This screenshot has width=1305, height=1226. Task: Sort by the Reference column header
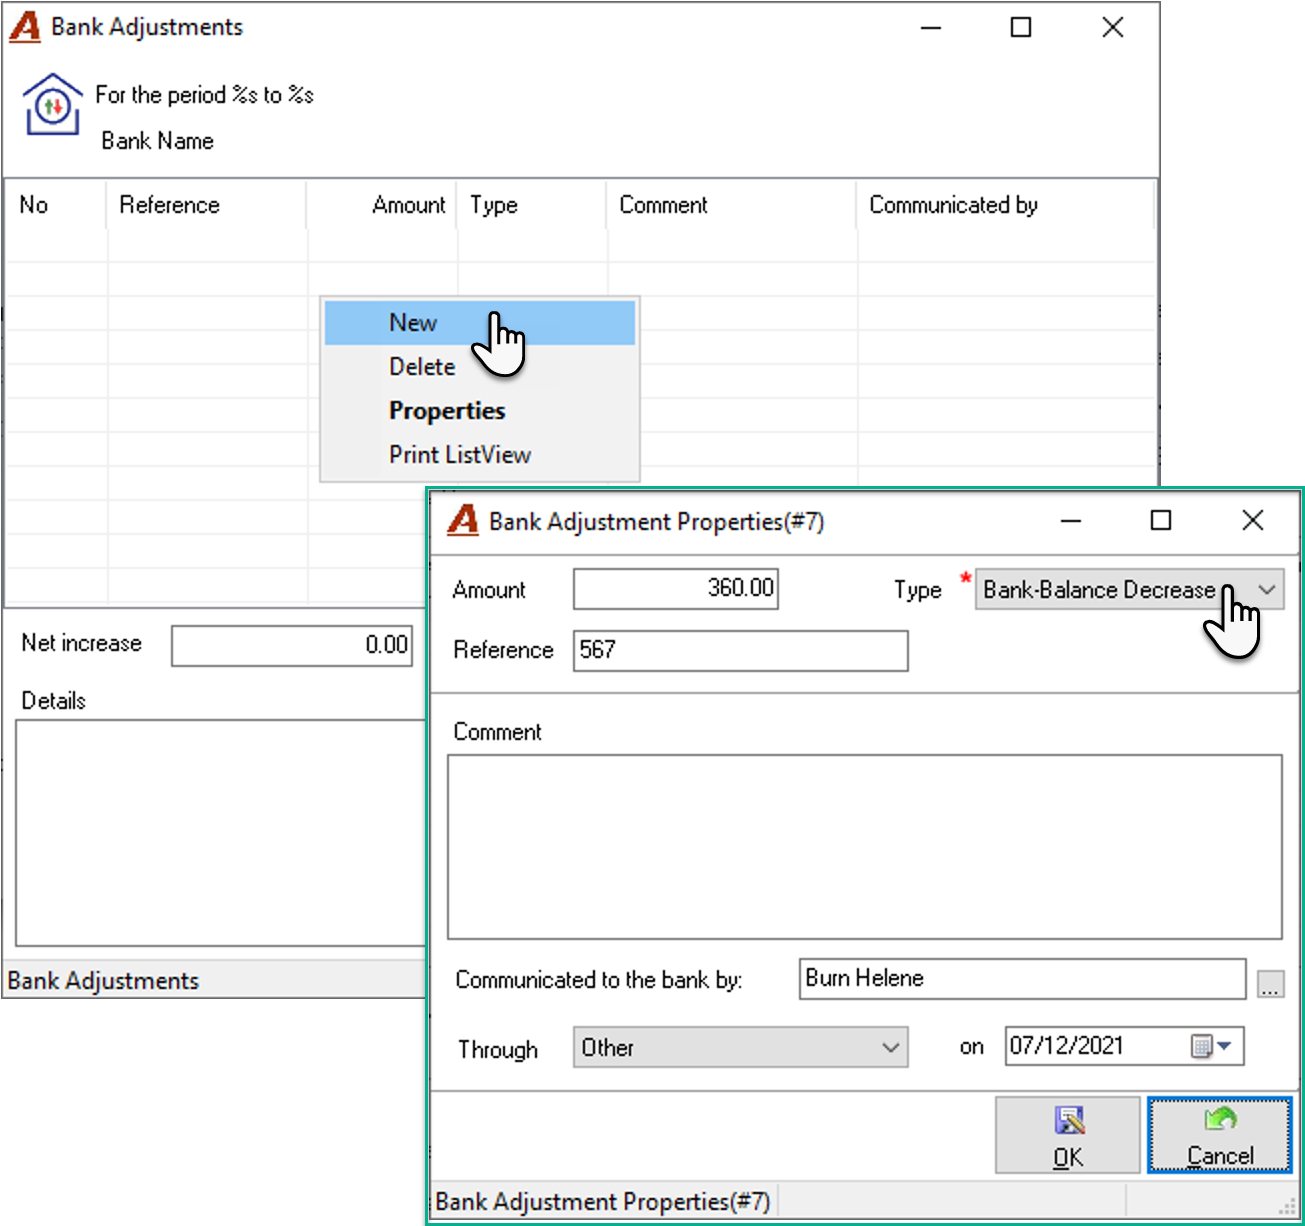pyautogui.click(x=207, y=205)
